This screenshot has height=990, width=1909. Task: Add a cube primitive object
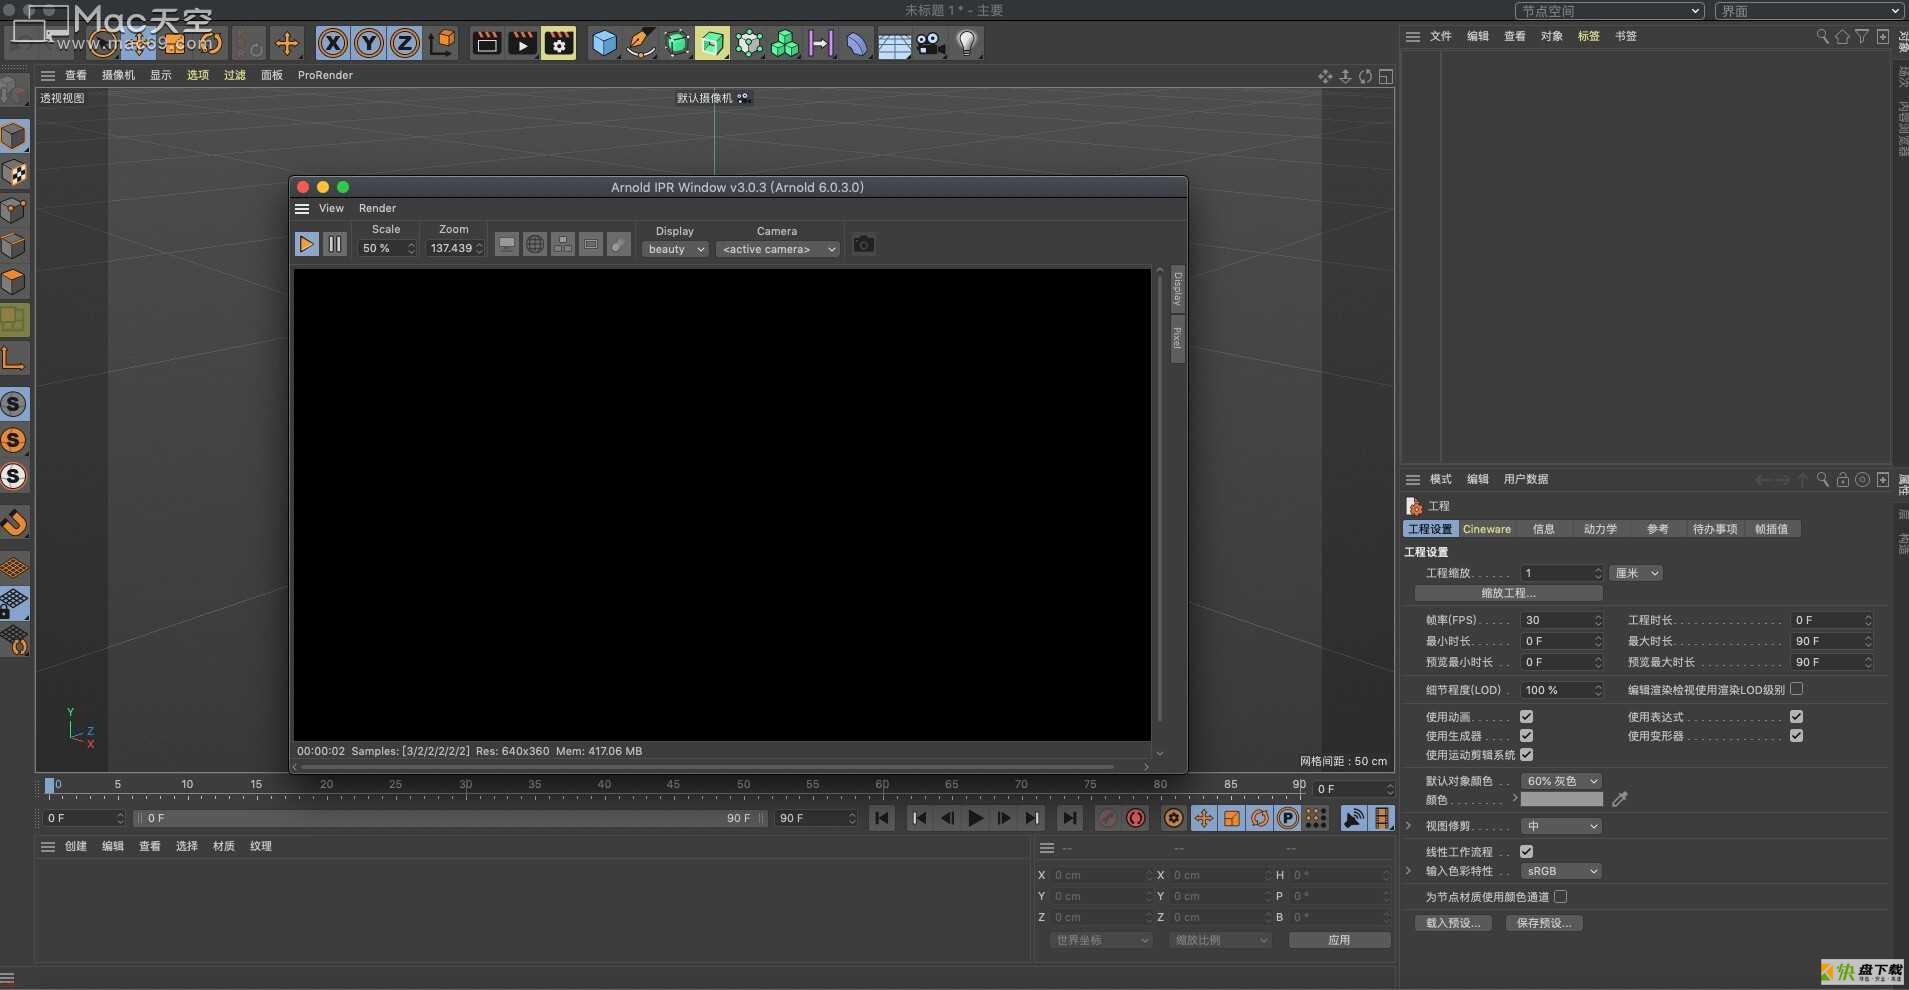(x=604, y=43)
